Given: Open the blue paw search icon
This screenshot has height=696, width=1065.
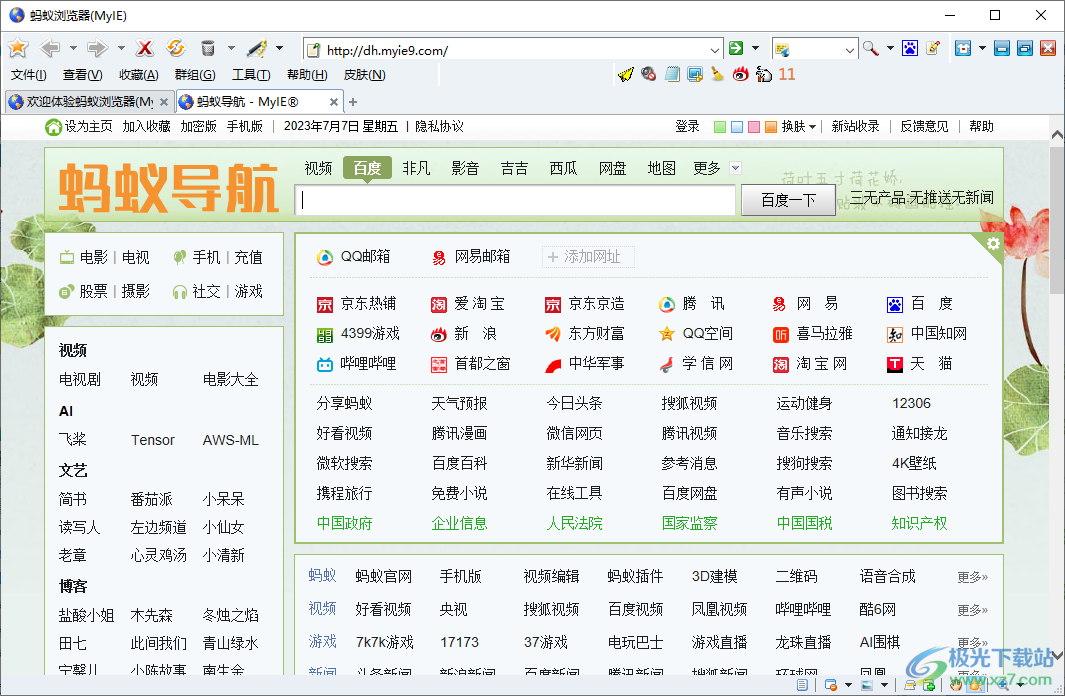Looking at the screenshot, I should (x=910, y=47).
